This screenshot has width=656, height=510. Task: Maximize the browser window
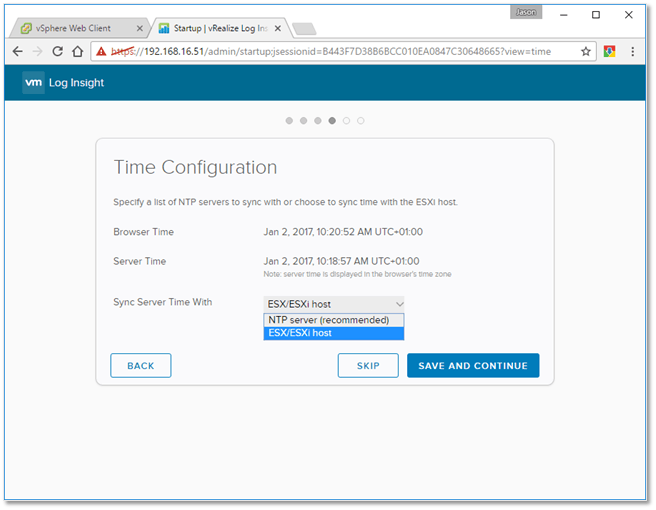pos(596,15)
